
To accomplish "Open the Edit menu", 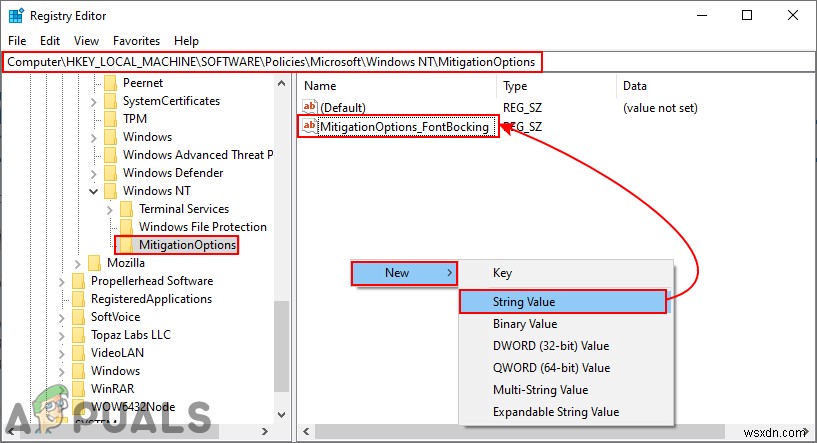I will pyautogui.click(x=50, y=41).
